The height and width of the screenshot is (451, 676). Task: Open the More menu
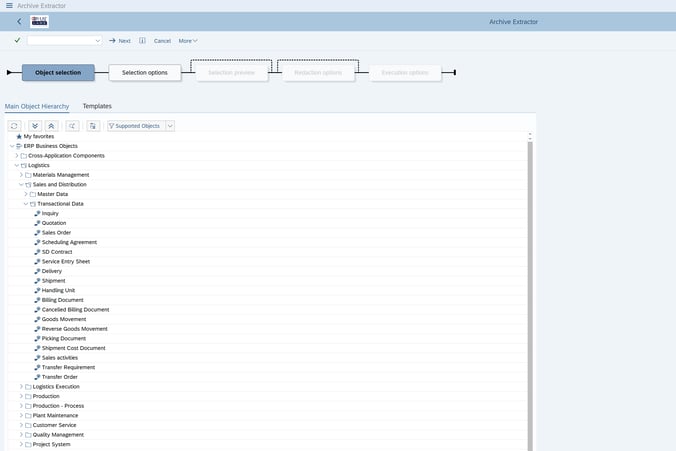click(x=188, y=41)
